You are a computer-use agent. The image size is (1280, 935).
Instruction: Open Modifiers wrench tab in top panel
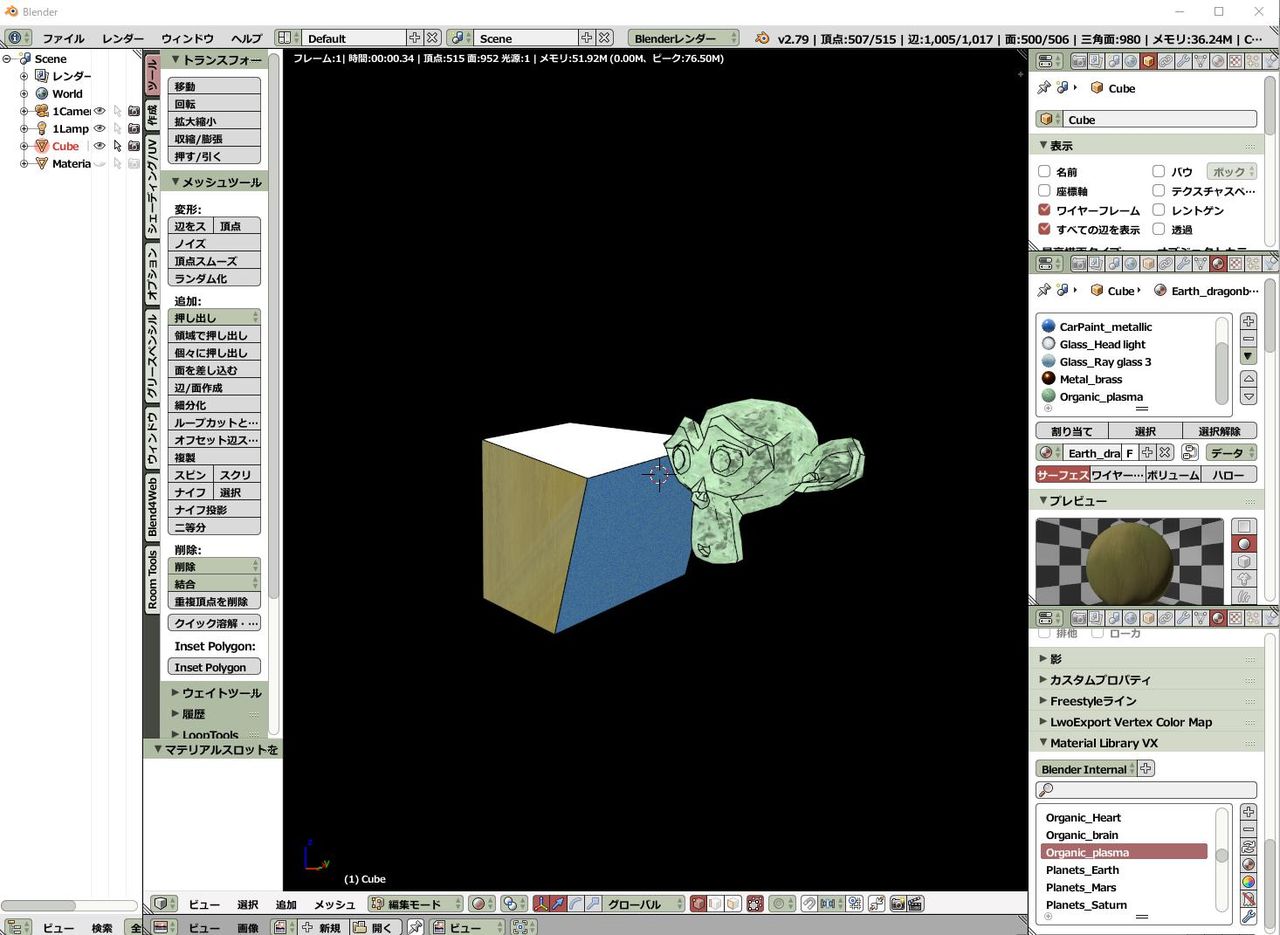[x=1183, y=61]
